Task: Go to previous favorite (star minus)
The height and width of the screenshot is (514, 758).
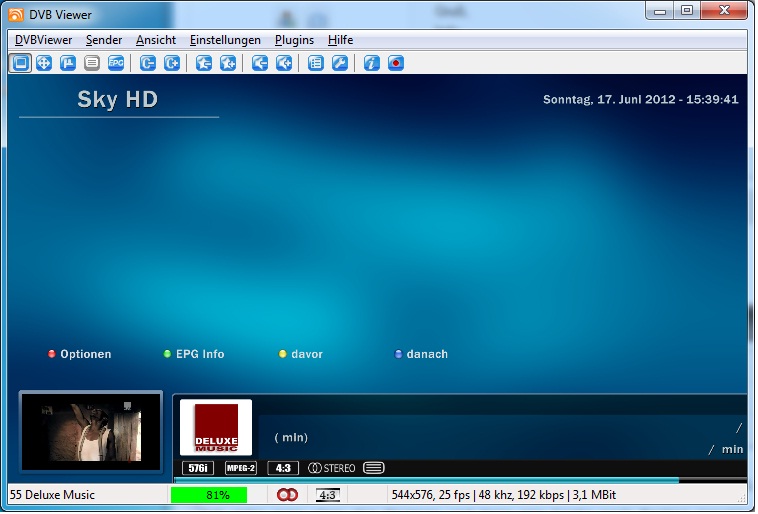Action: 204,63
